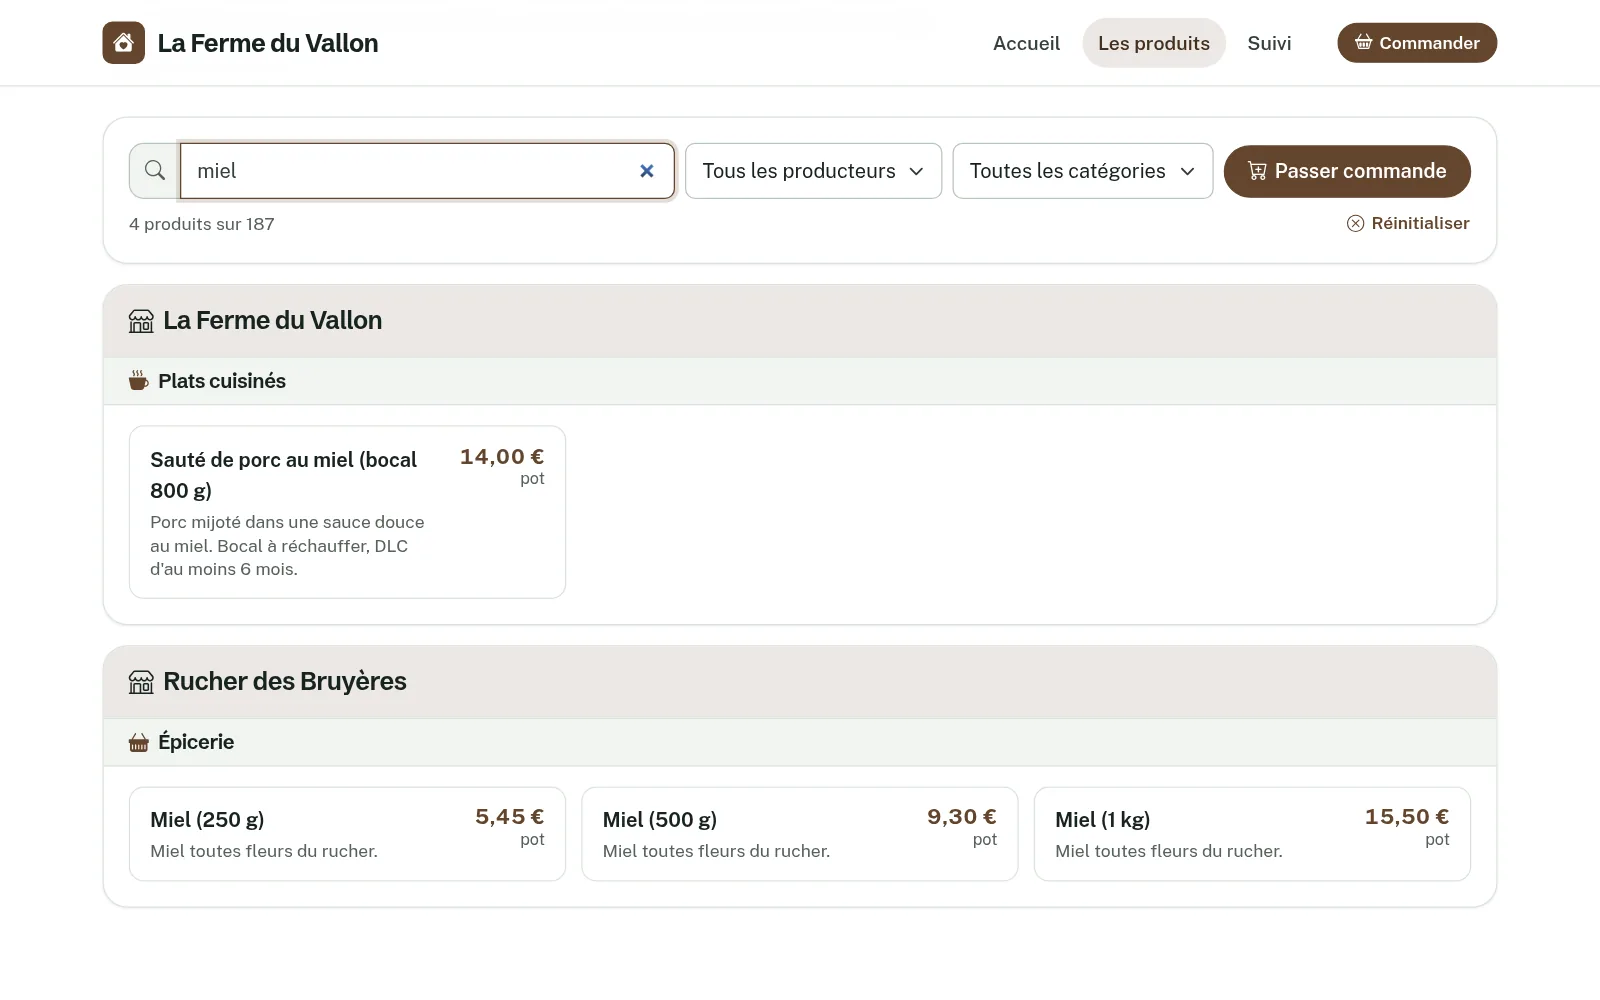The image size is (1600, 1000).
Task: Click the shop icon beside Rucher des Bruyères
Action: pyautogui.click(x=141, y=682)
